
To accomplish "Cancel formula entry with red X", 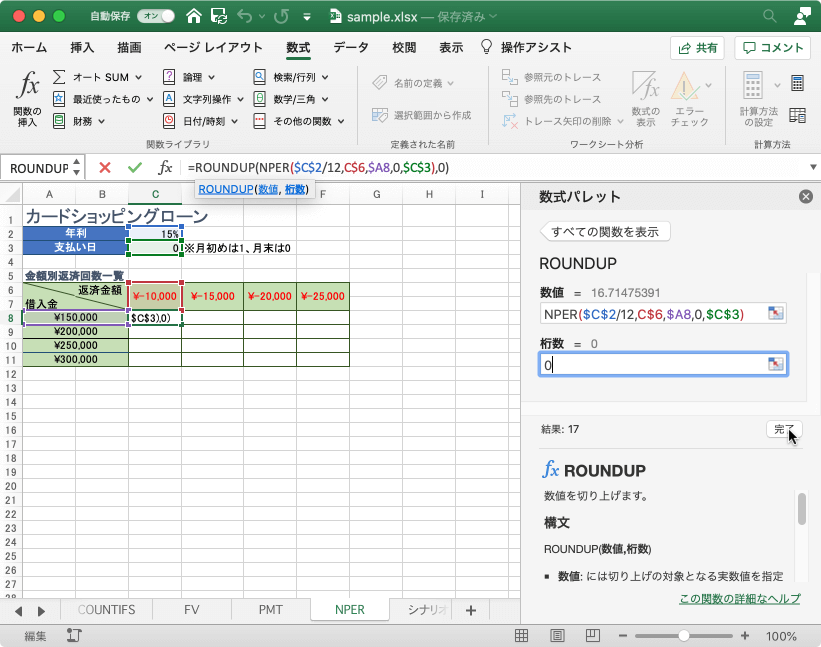I will click(105, 168).
